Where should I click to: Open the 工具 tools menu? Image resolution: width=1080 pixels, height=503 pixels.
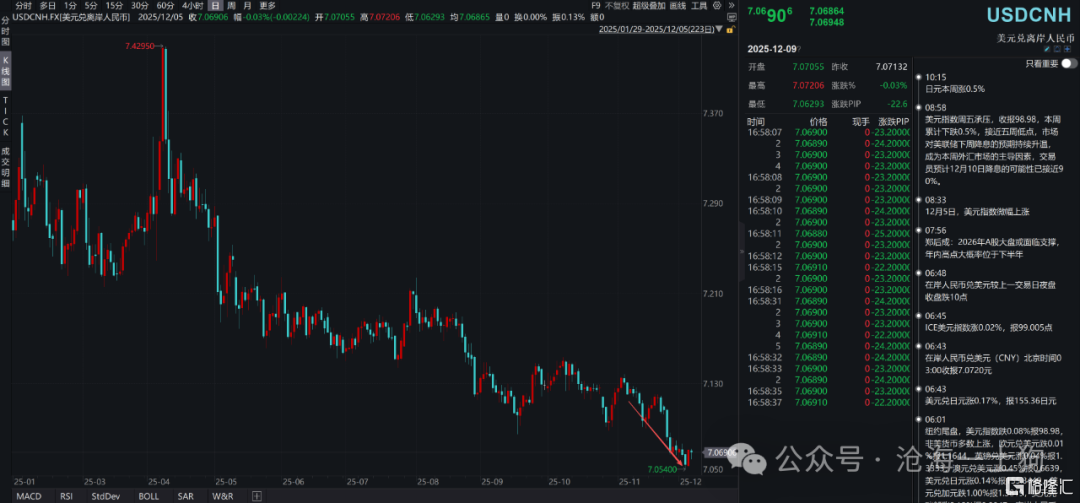coord(699,5)
